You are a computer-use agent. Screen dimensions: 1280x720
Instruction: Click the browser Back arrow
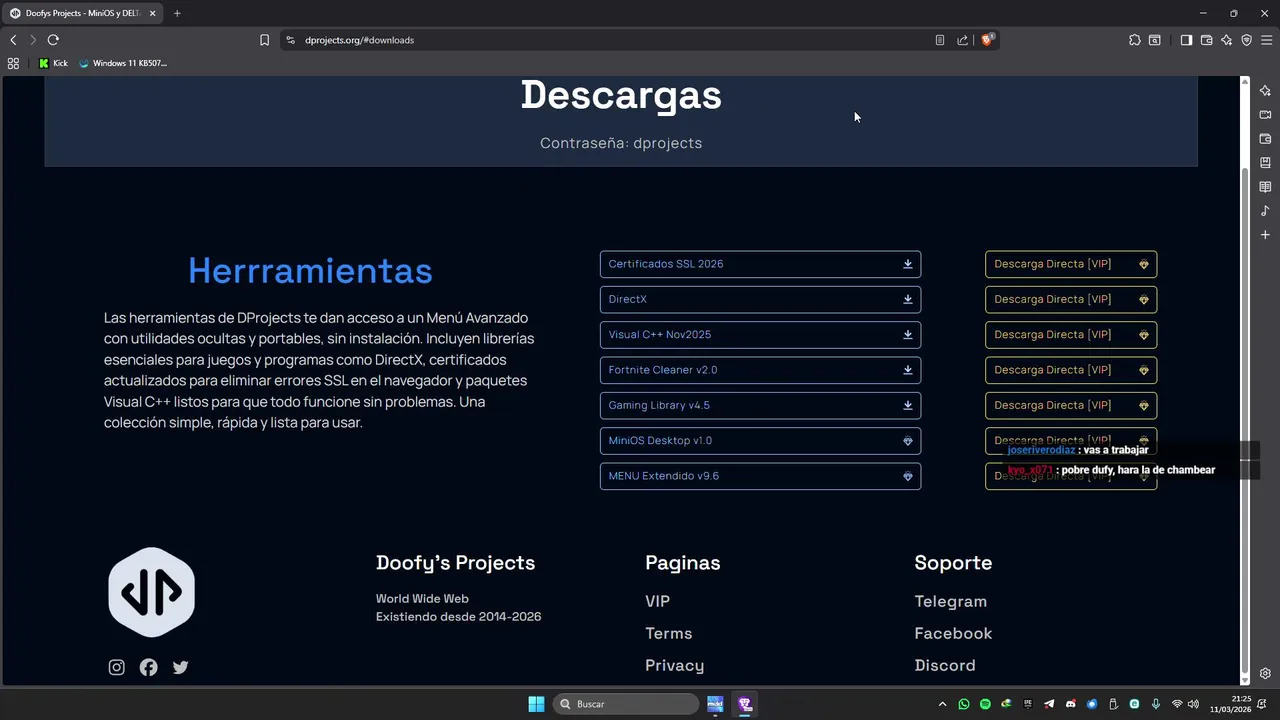[x=13, y=40]
